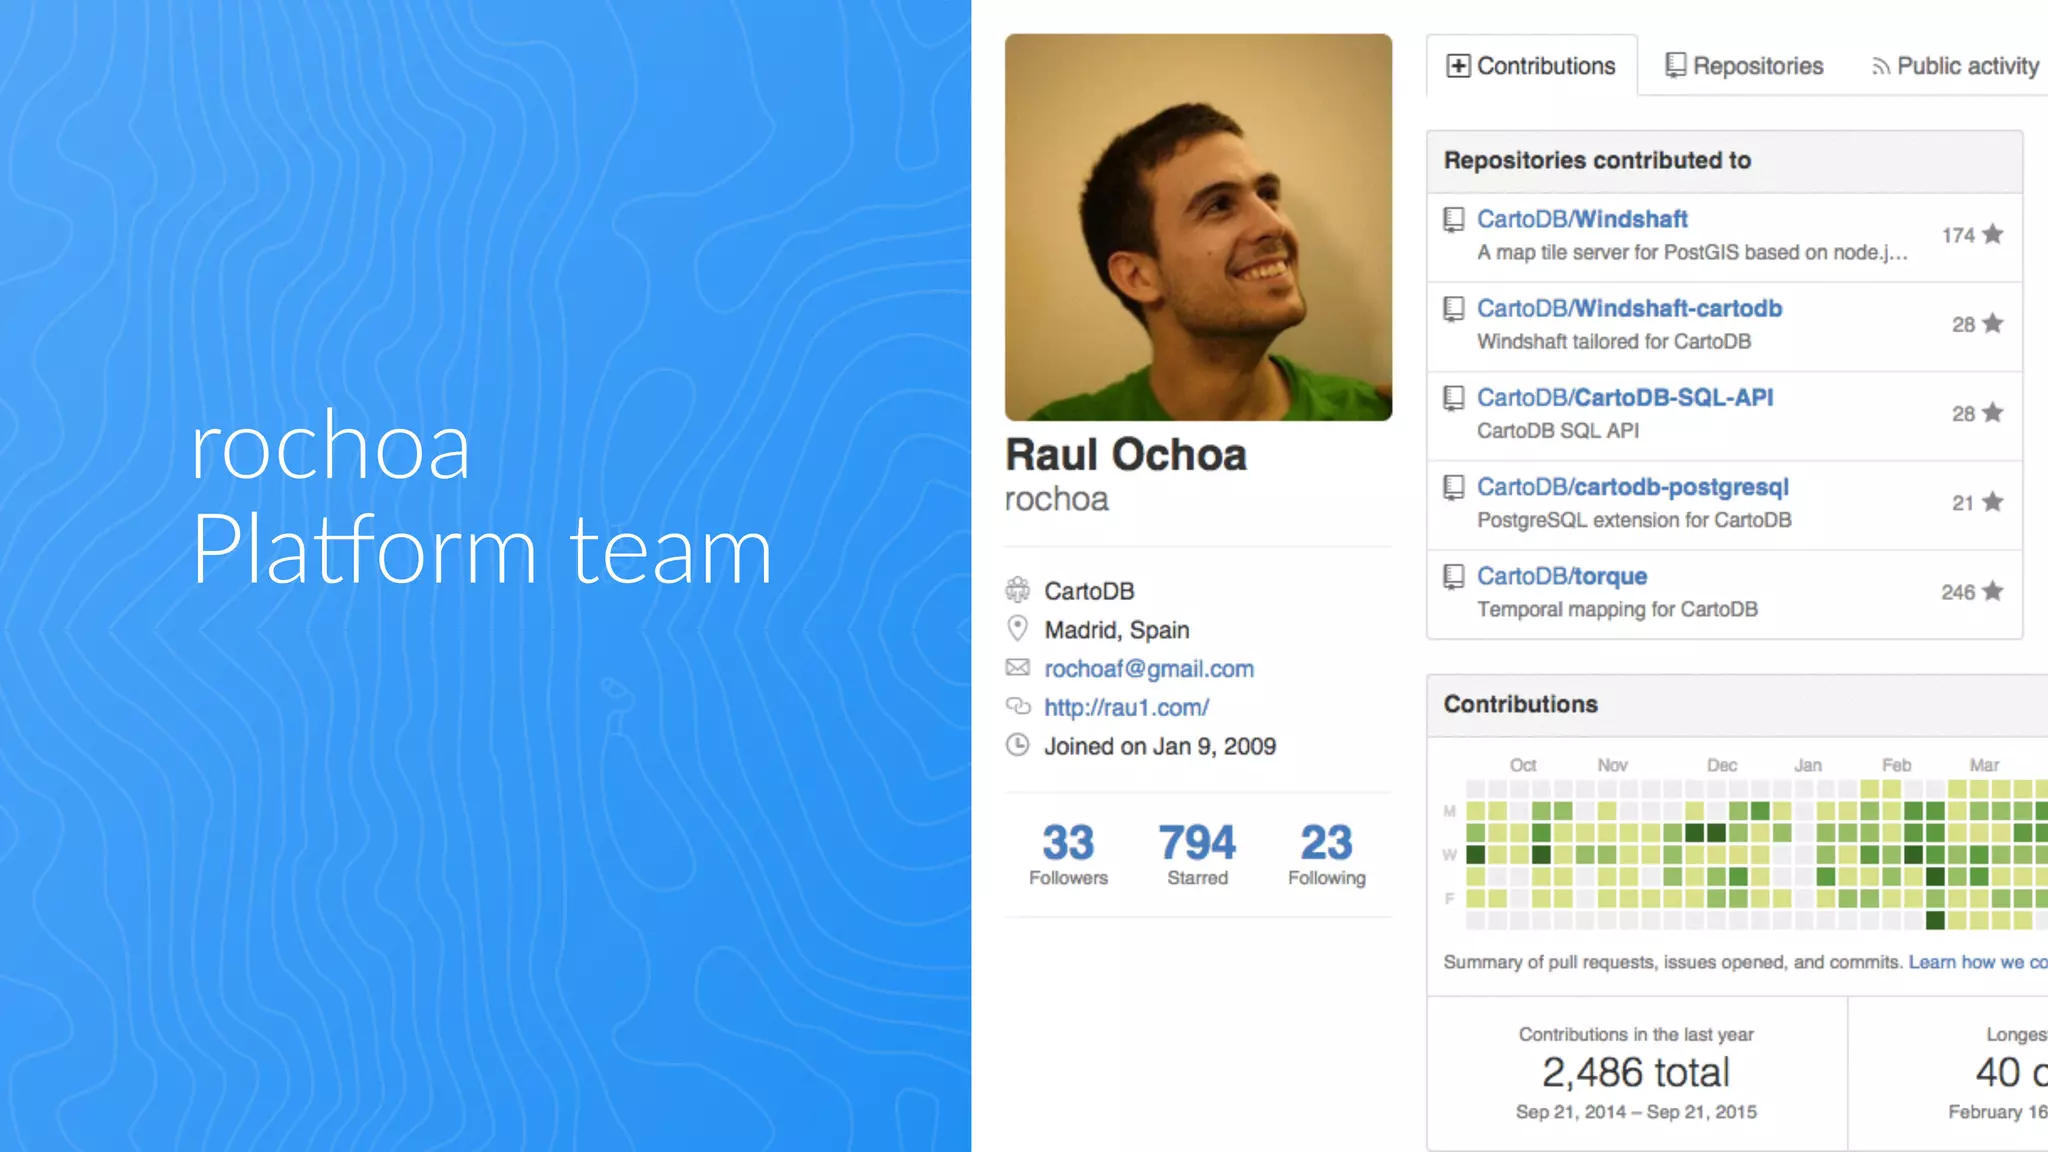
Task: Click the repo book icon next to CartoDB/Windshaft-cartodb
Action: 1453,309
